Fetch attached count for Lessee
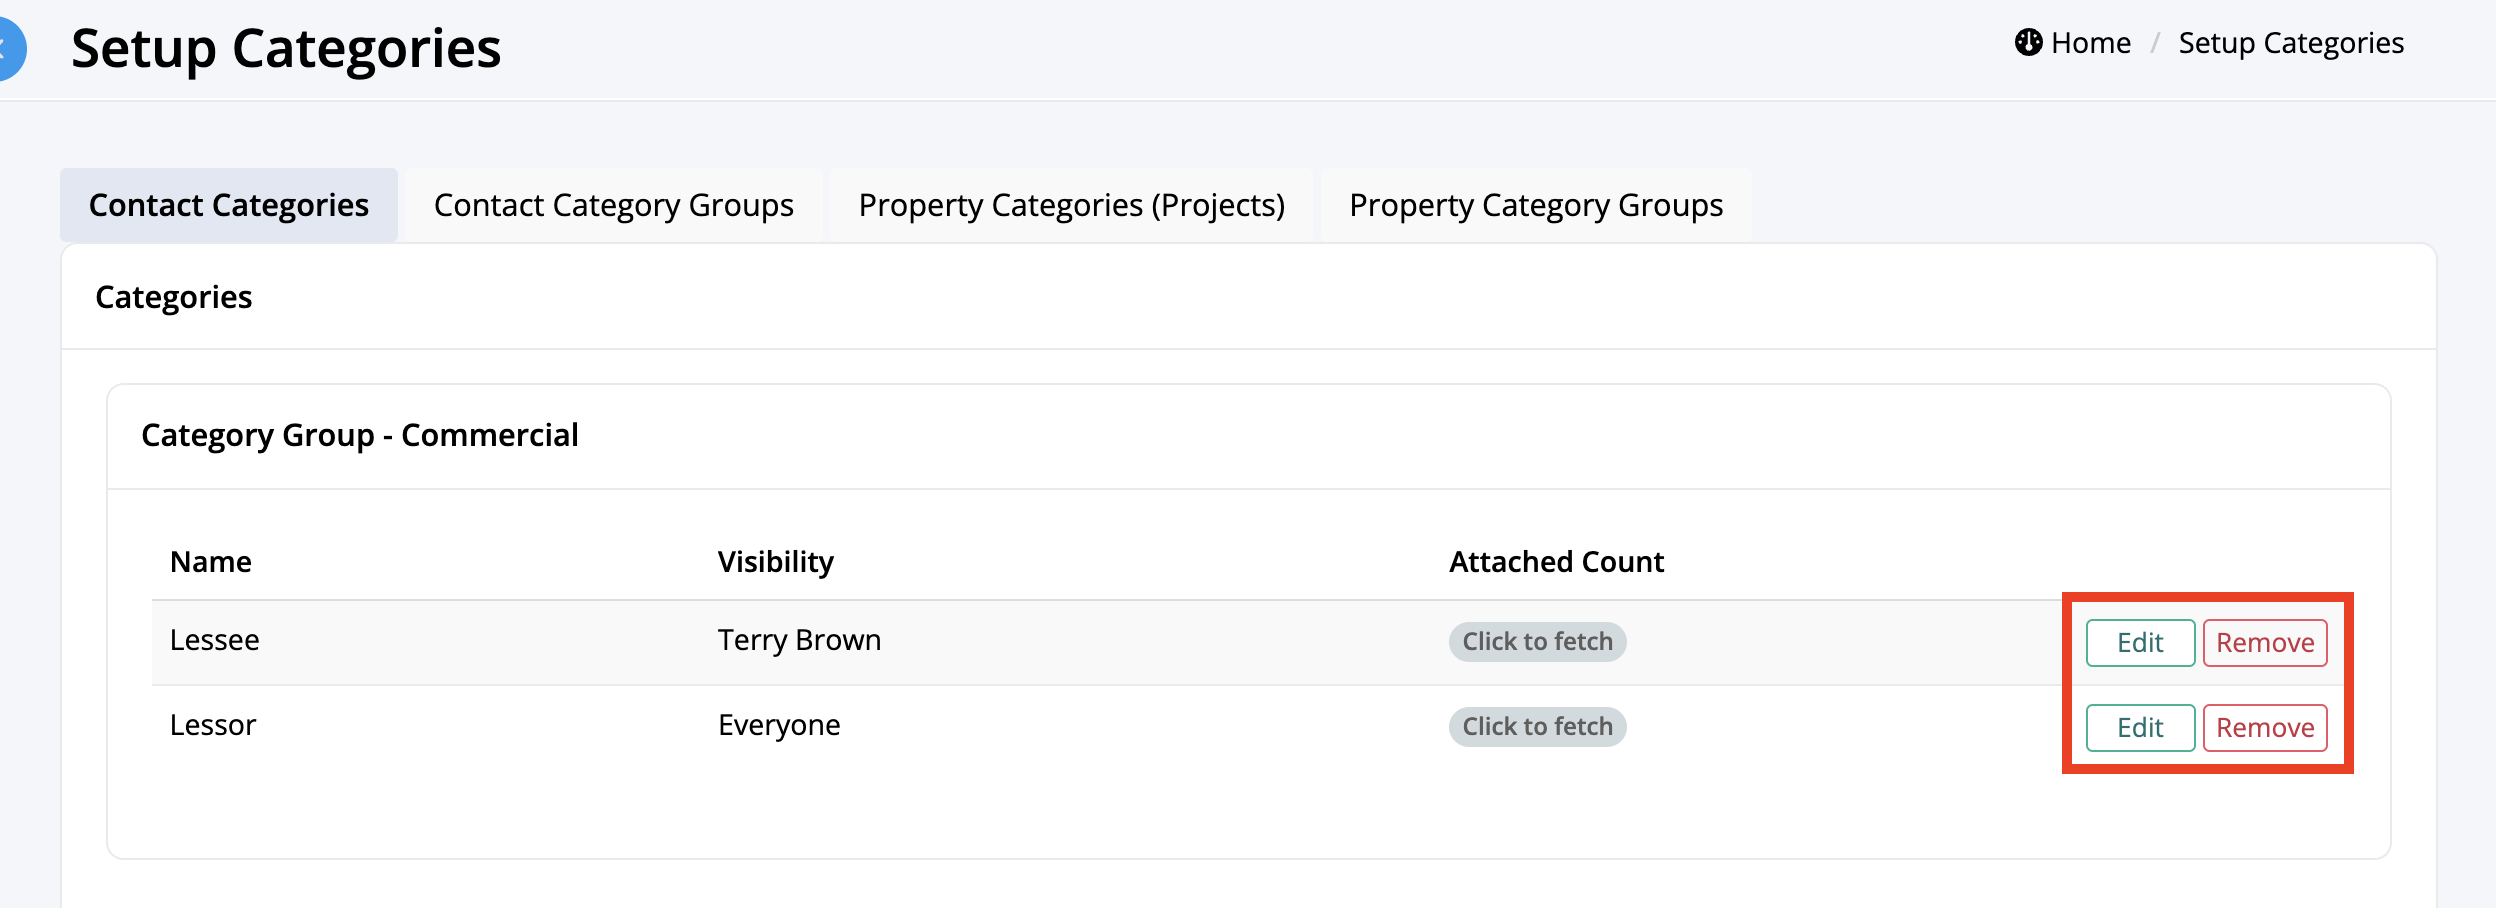The image size is (2496, 908). pyautogui.click(x=1537, y=642)
